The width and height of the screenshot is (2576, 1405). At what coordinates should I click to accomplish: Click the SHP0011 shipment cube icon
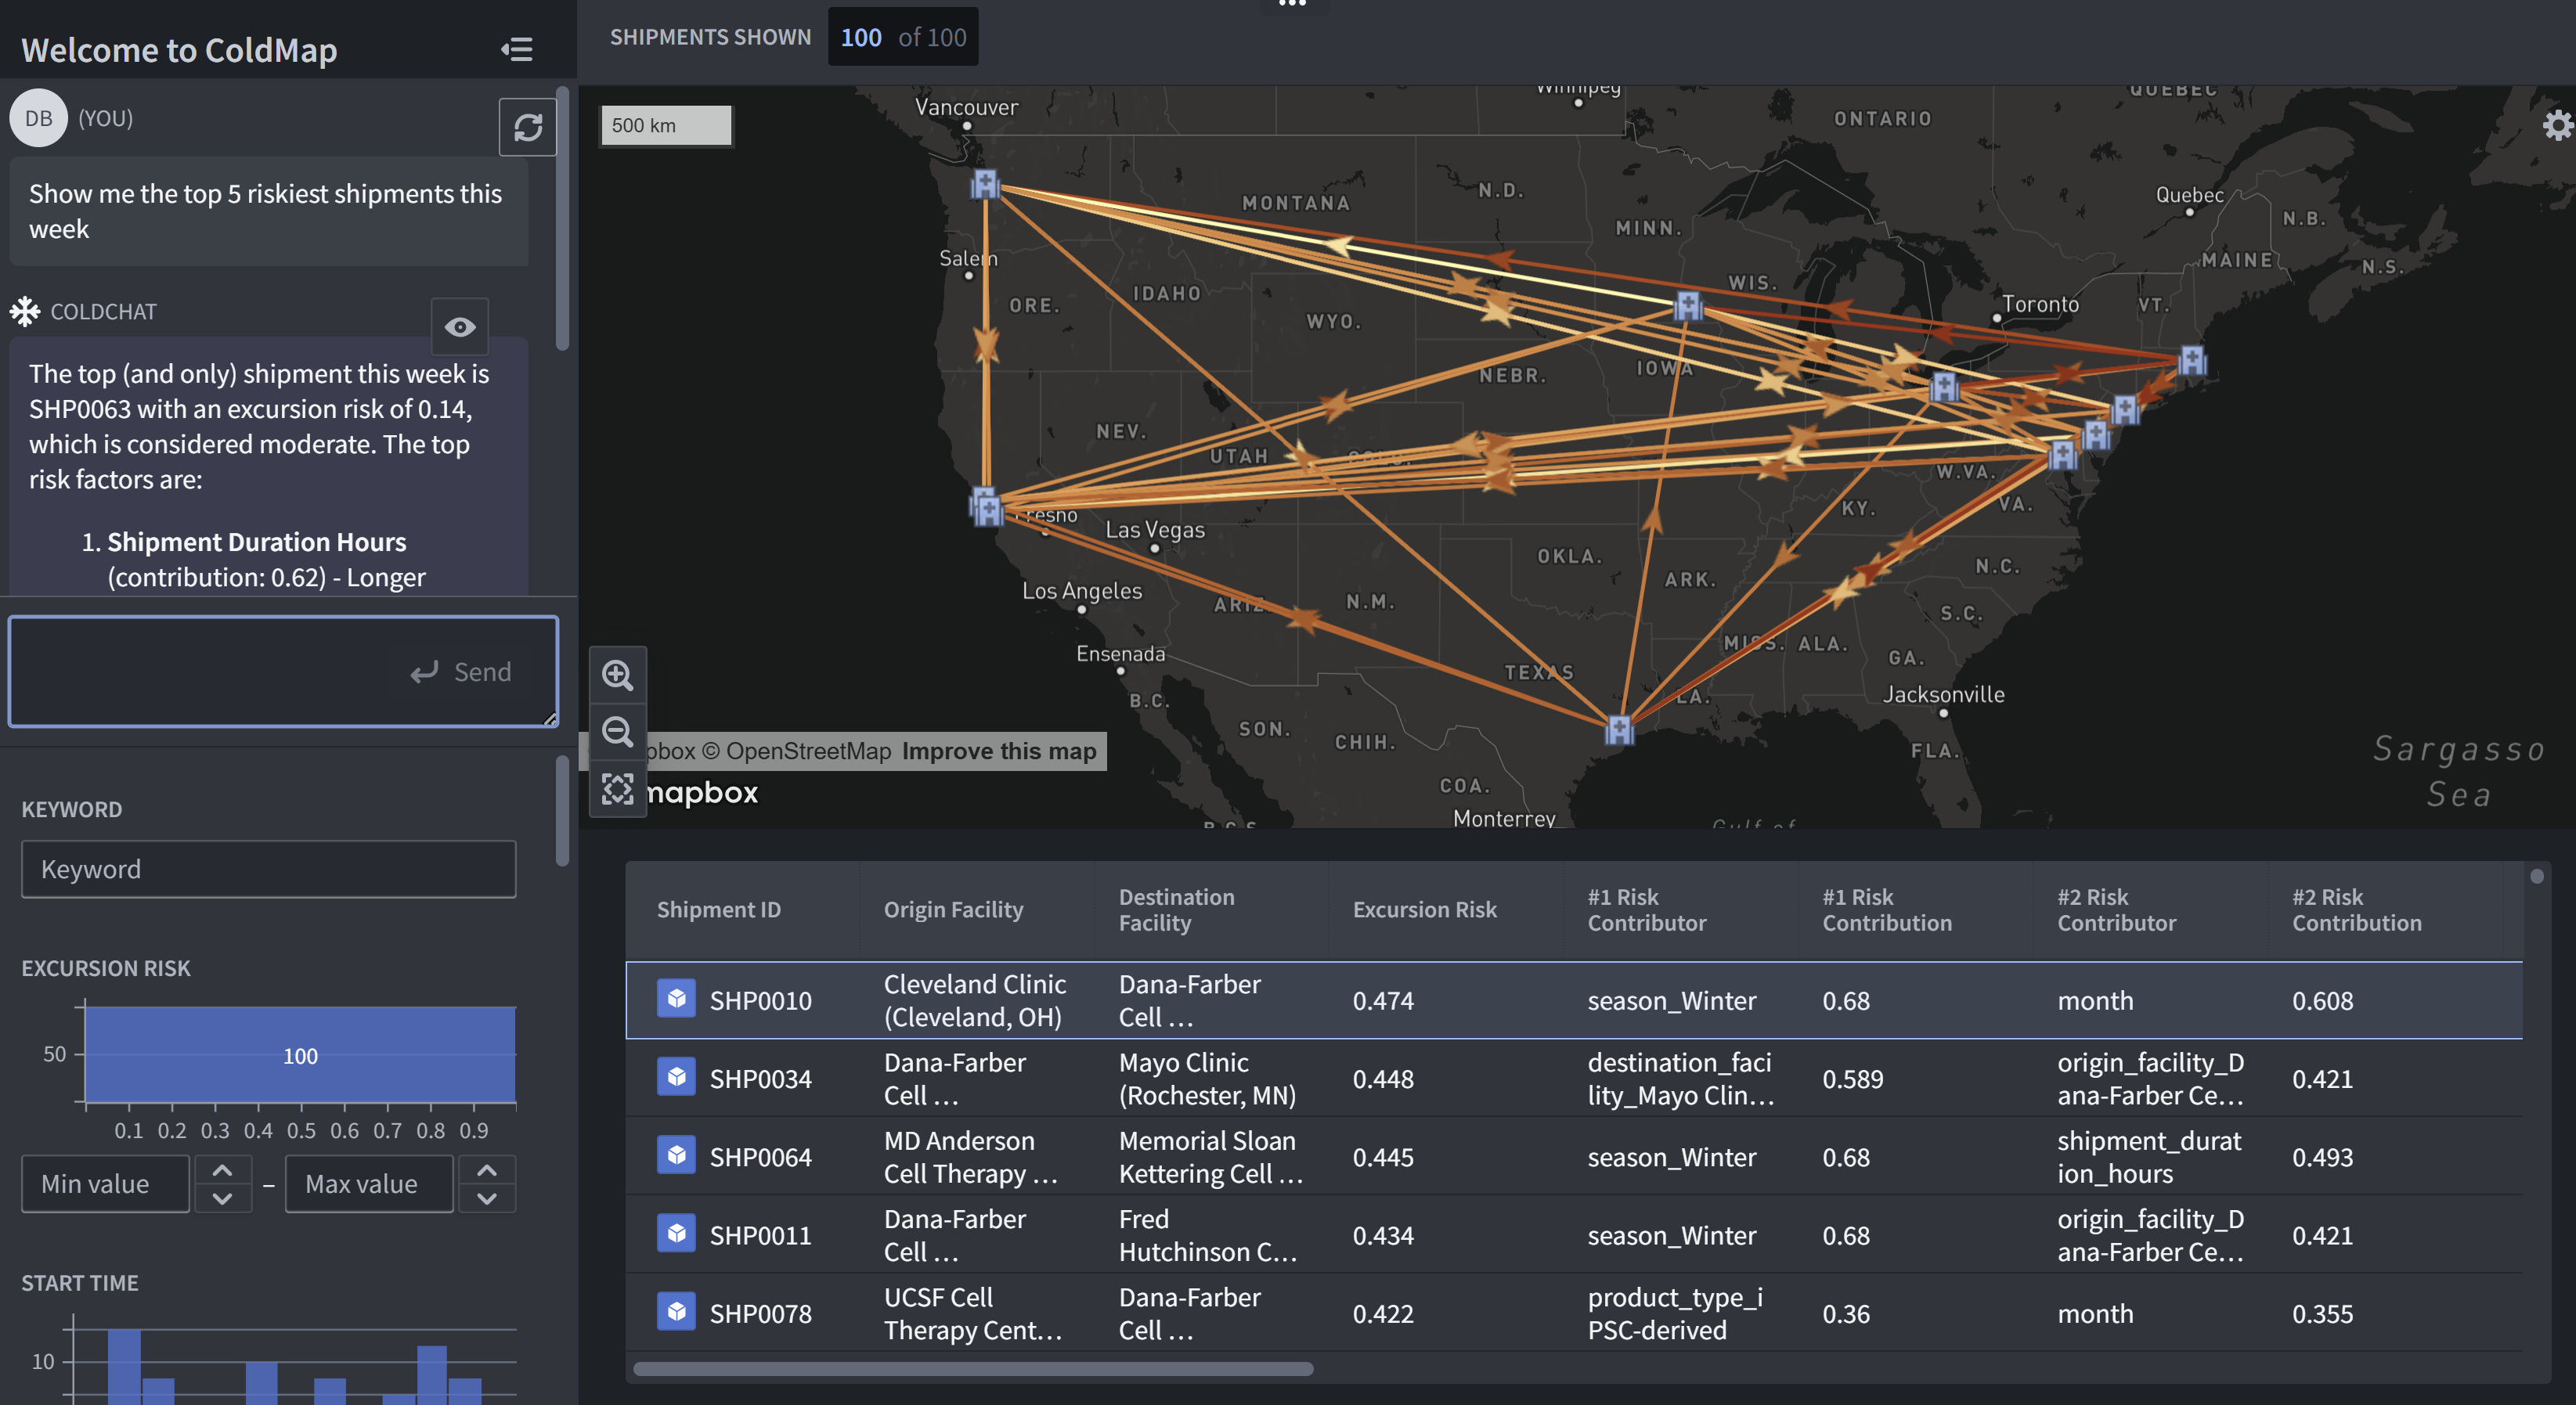point(677,1233)
